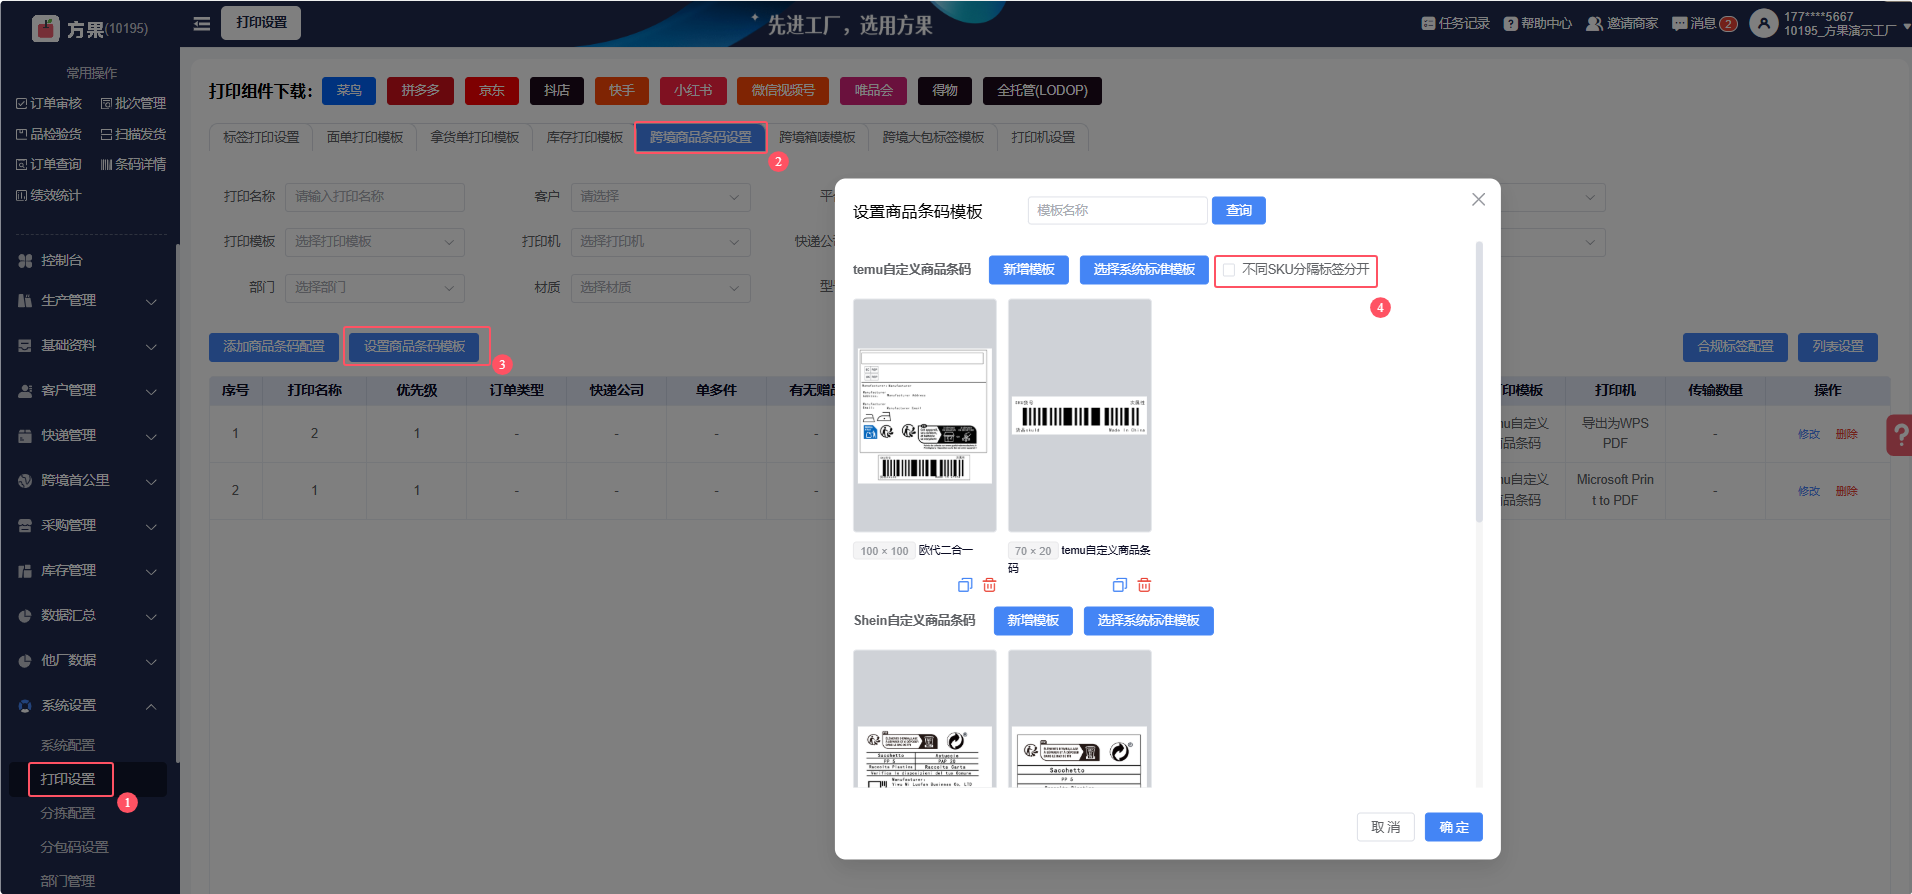Open 批次管理 shortcut in sidebar

tap(133, 103)
